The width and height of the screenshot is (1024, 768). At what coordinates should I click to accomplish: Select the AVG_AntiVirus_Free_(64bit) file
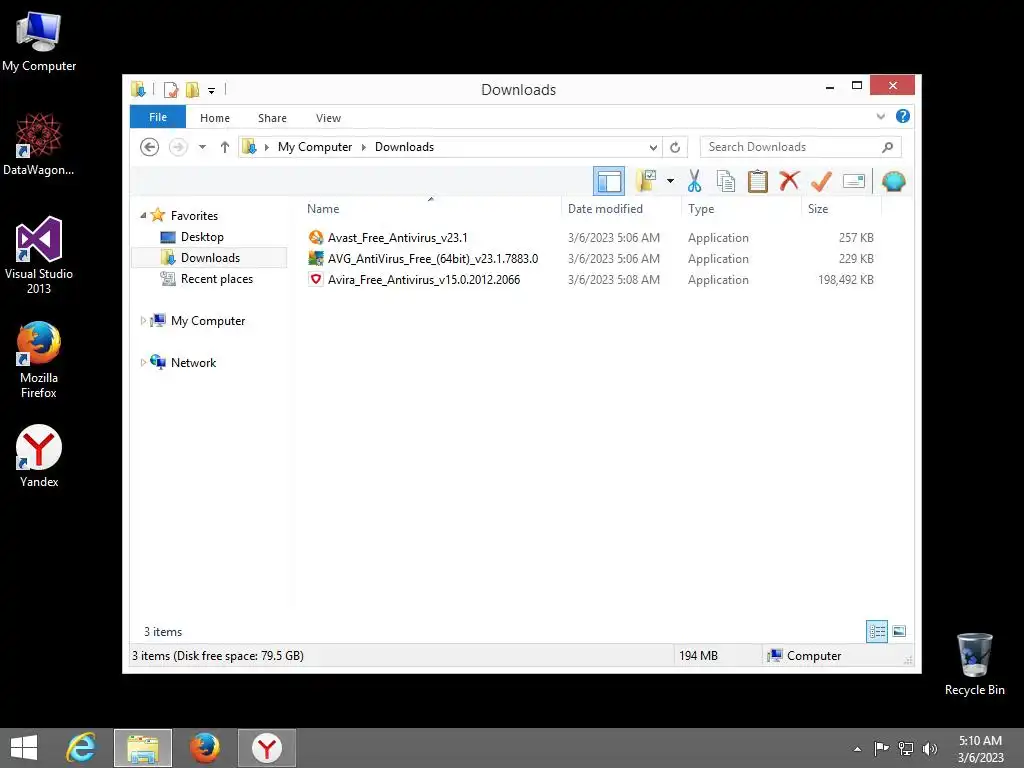432,259
